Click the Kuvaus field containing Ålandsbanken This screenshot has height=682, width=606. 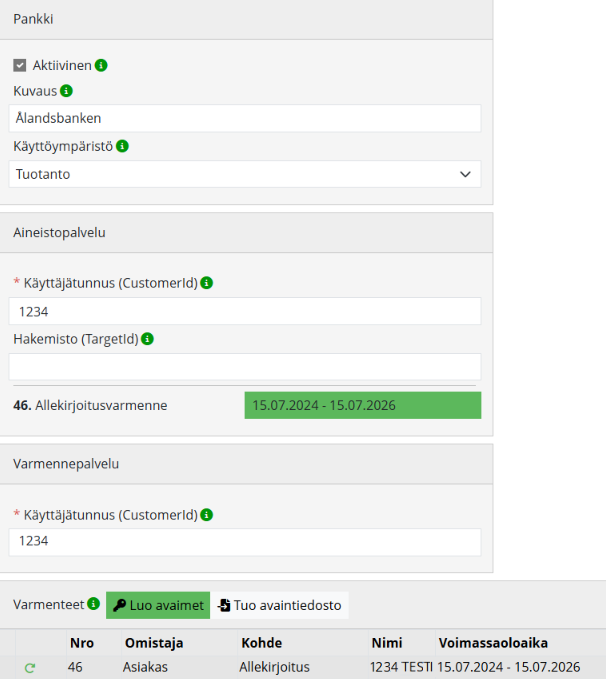point(244,118)
